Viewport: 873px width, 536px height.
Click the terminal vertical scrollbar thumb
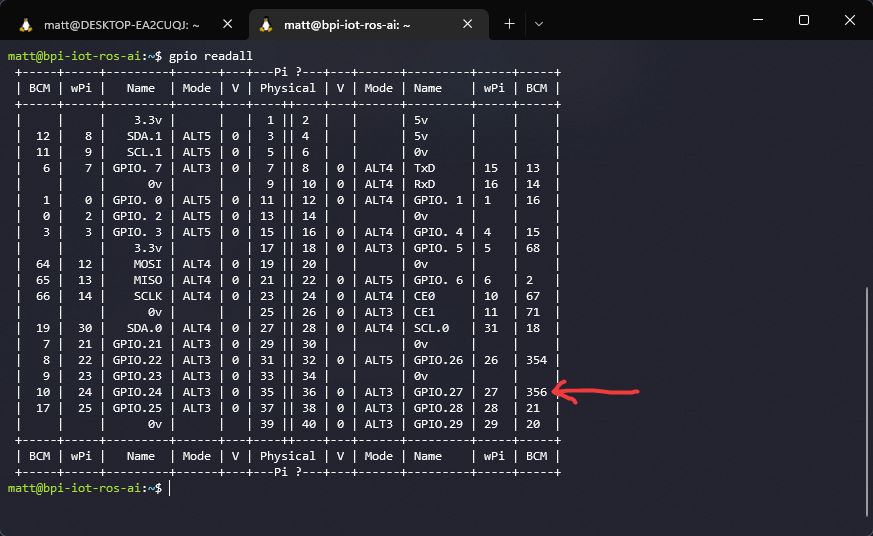(867, 401)
